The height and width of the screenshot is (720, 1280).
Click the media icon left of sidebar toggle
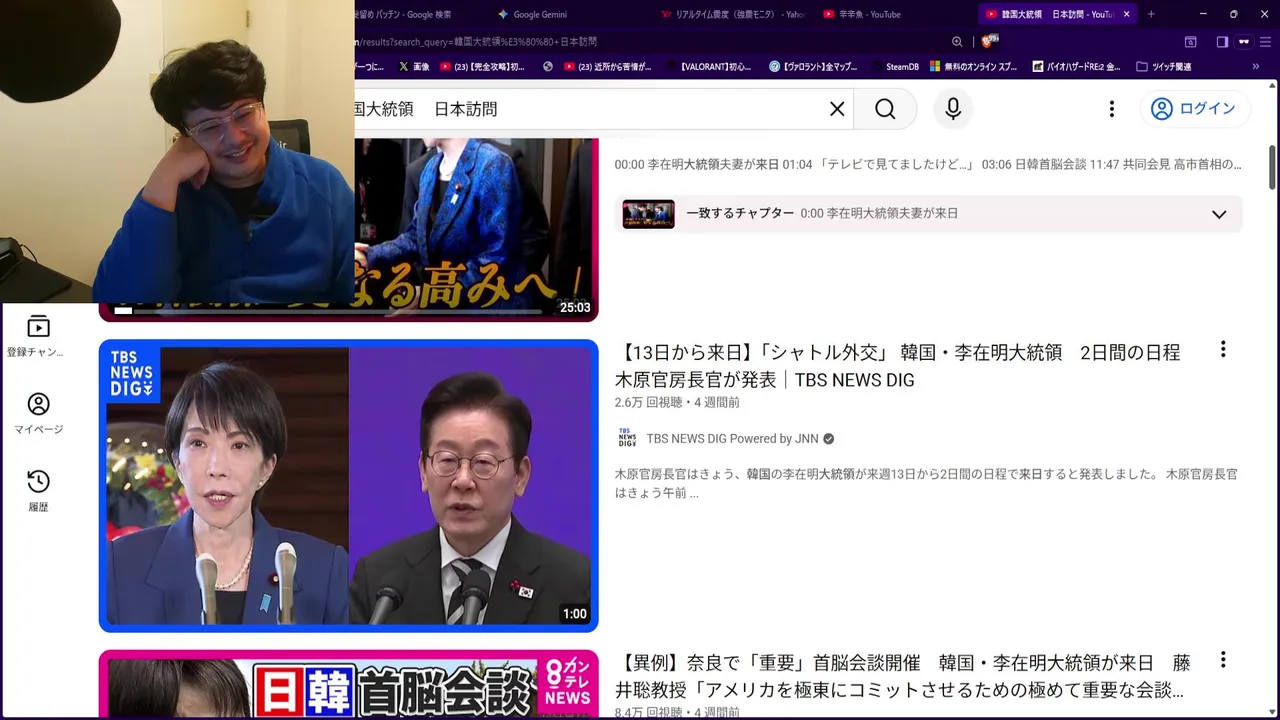(1190, 42)
